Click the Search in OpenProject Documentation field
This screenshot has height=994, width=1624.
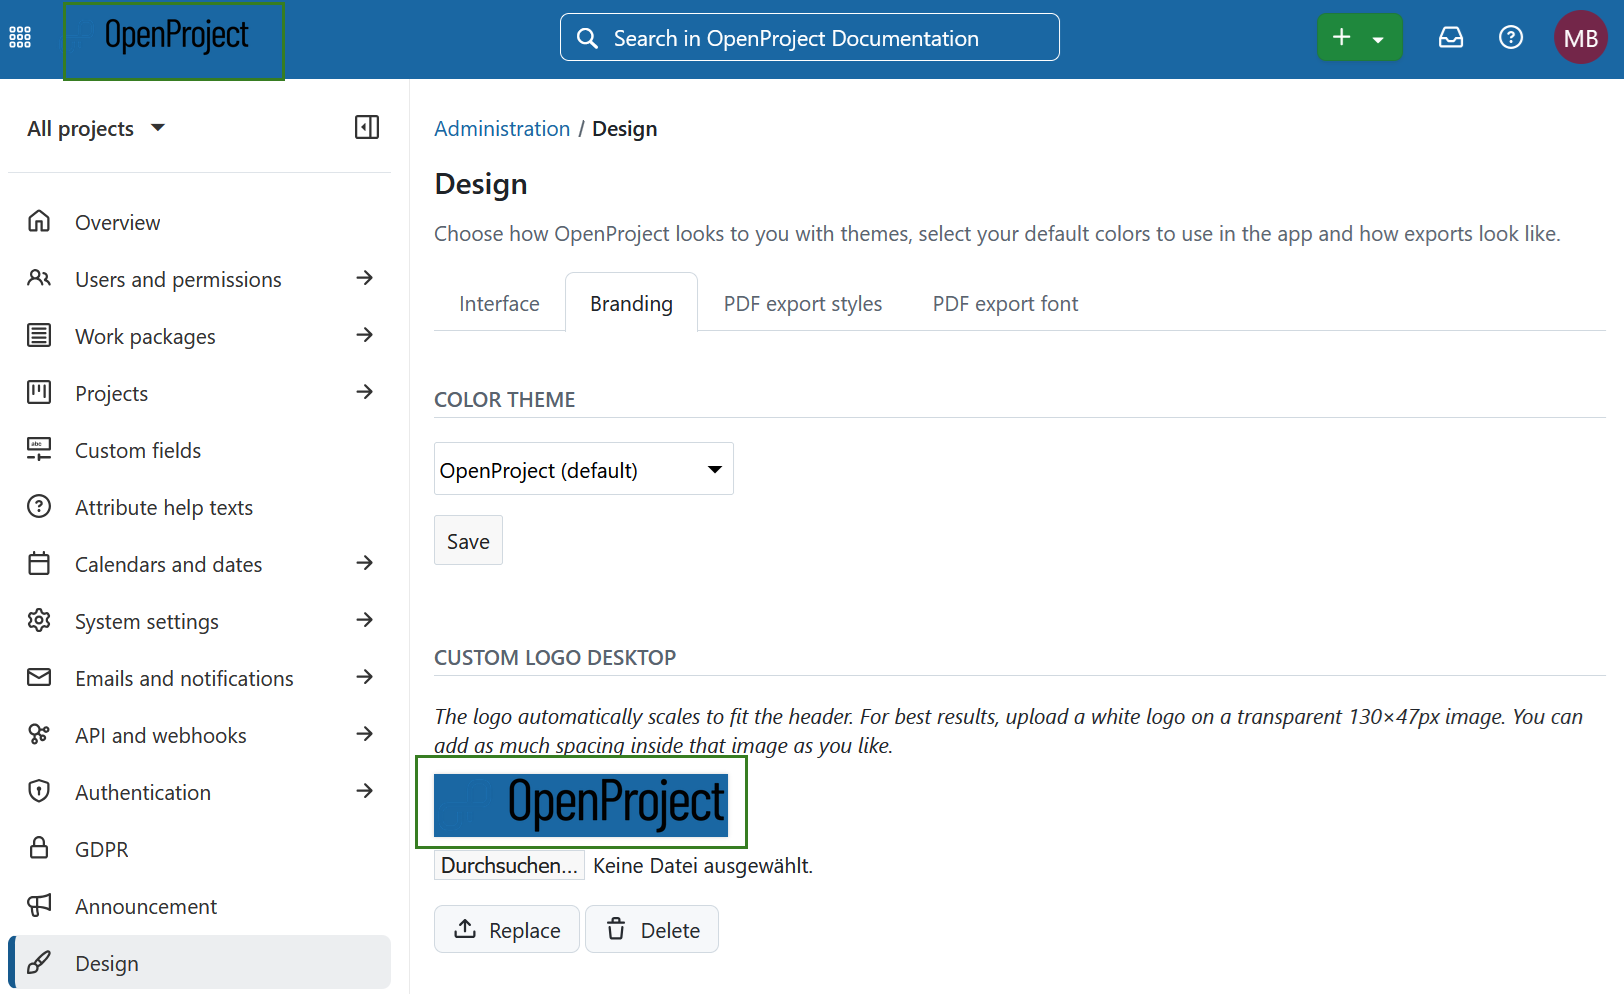tap(810, 37)
